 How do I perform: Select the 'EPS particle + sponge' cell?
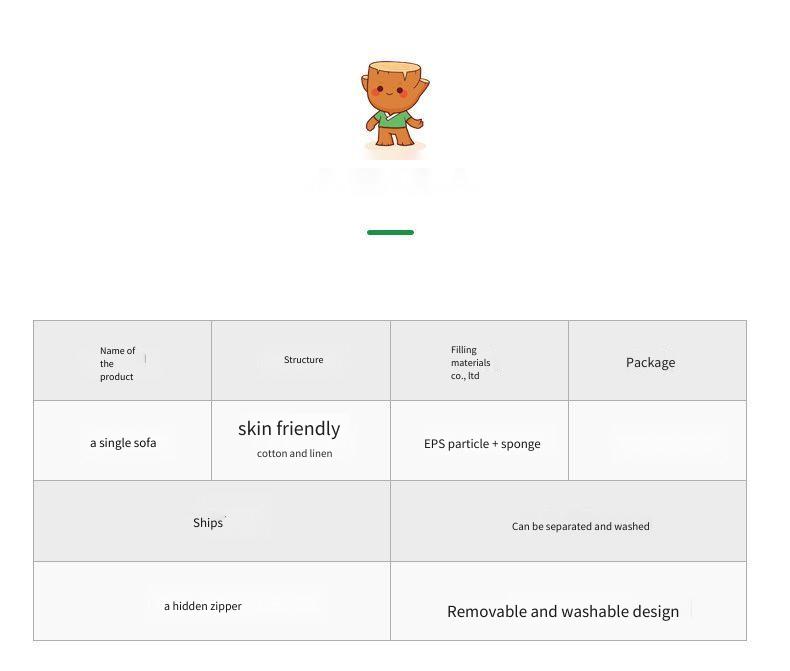click(x=479, y=441)
